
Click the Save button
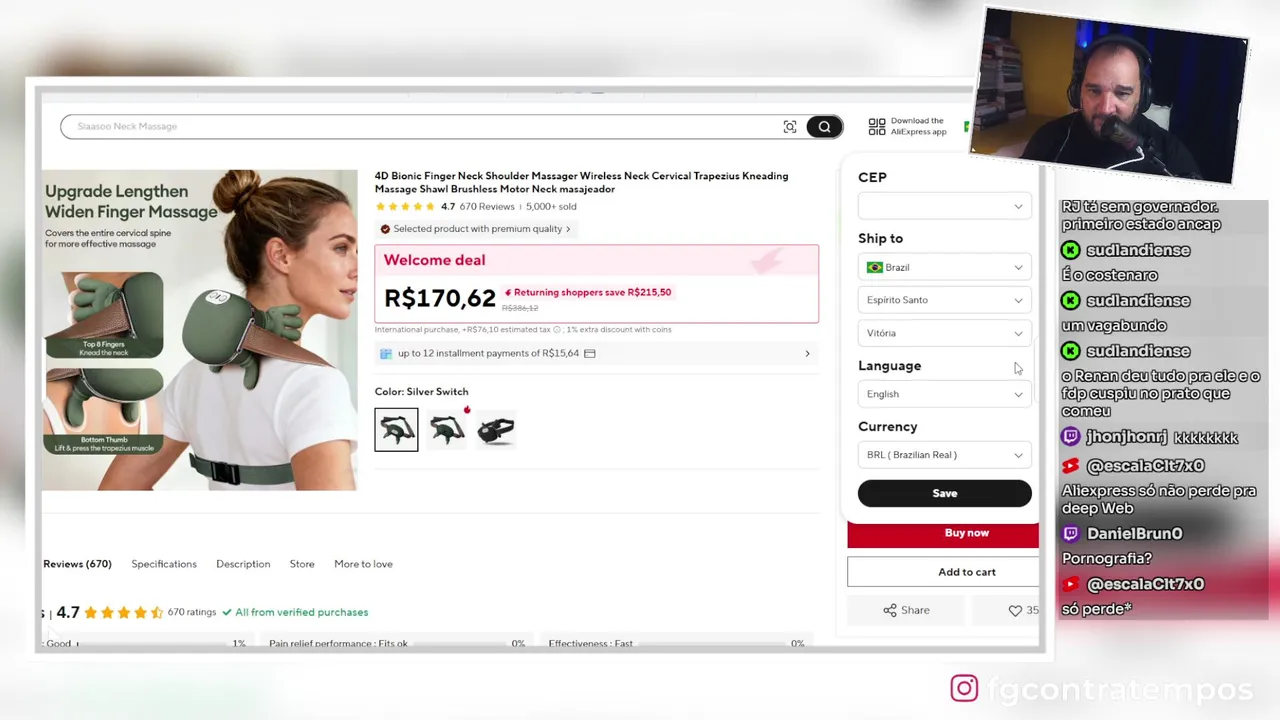pos(944,493)
